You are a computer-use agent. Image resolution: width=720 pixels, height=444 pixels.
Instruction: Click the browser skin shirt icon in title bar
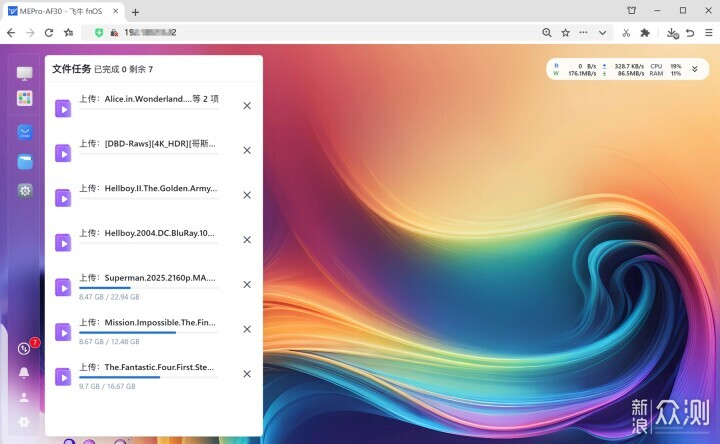point(632,11)
